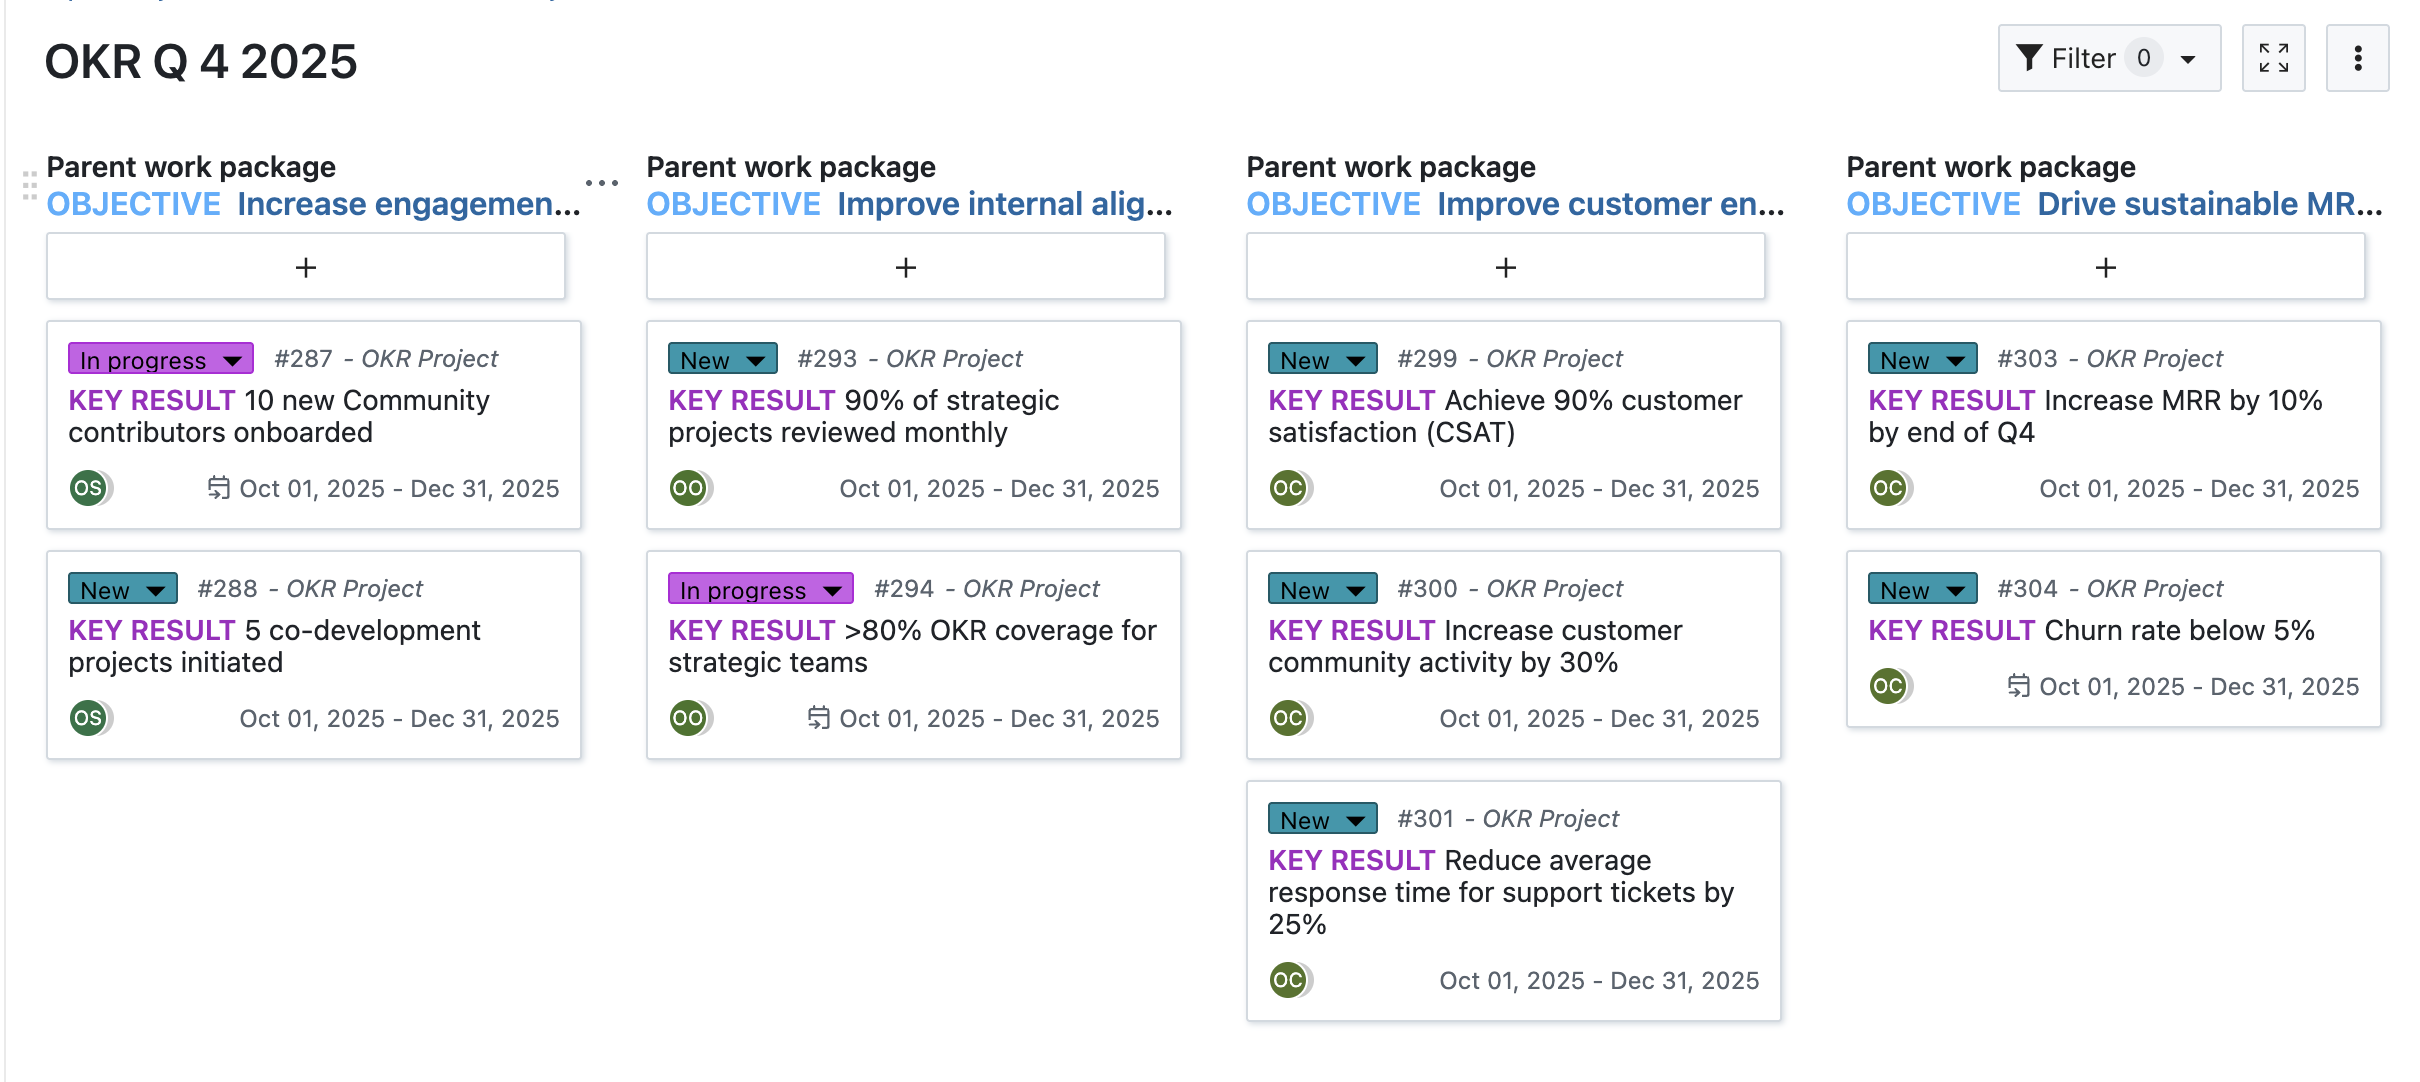Click the Filter funnel icon
Image resolution: width=2420 pixels, height=1082 pixels.
click(x=2030, y=57)
